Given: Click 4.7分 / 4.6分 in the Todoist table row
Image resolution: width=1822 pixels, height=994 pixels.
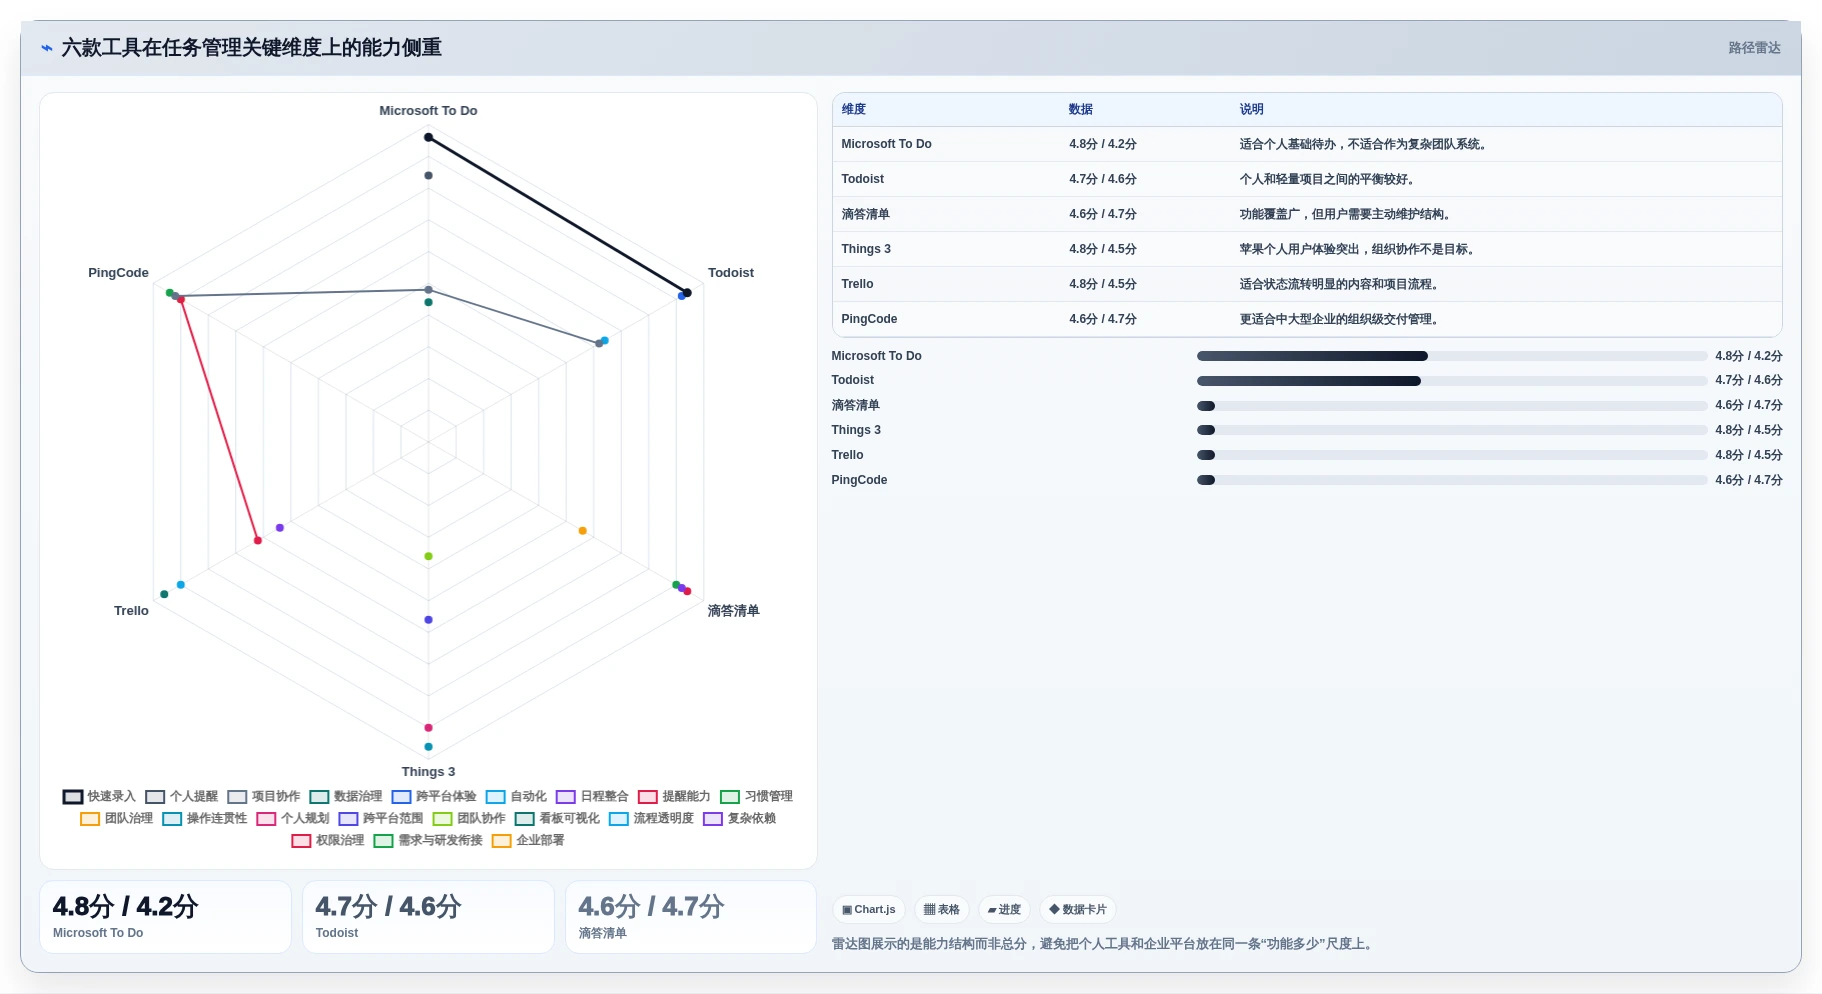Looking at the screenshot, I should [1102, 179].
